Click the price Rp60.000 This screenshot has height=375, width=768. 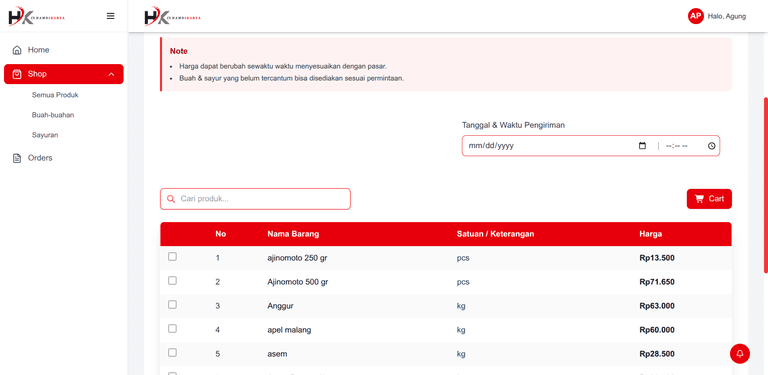pos(657,330)
